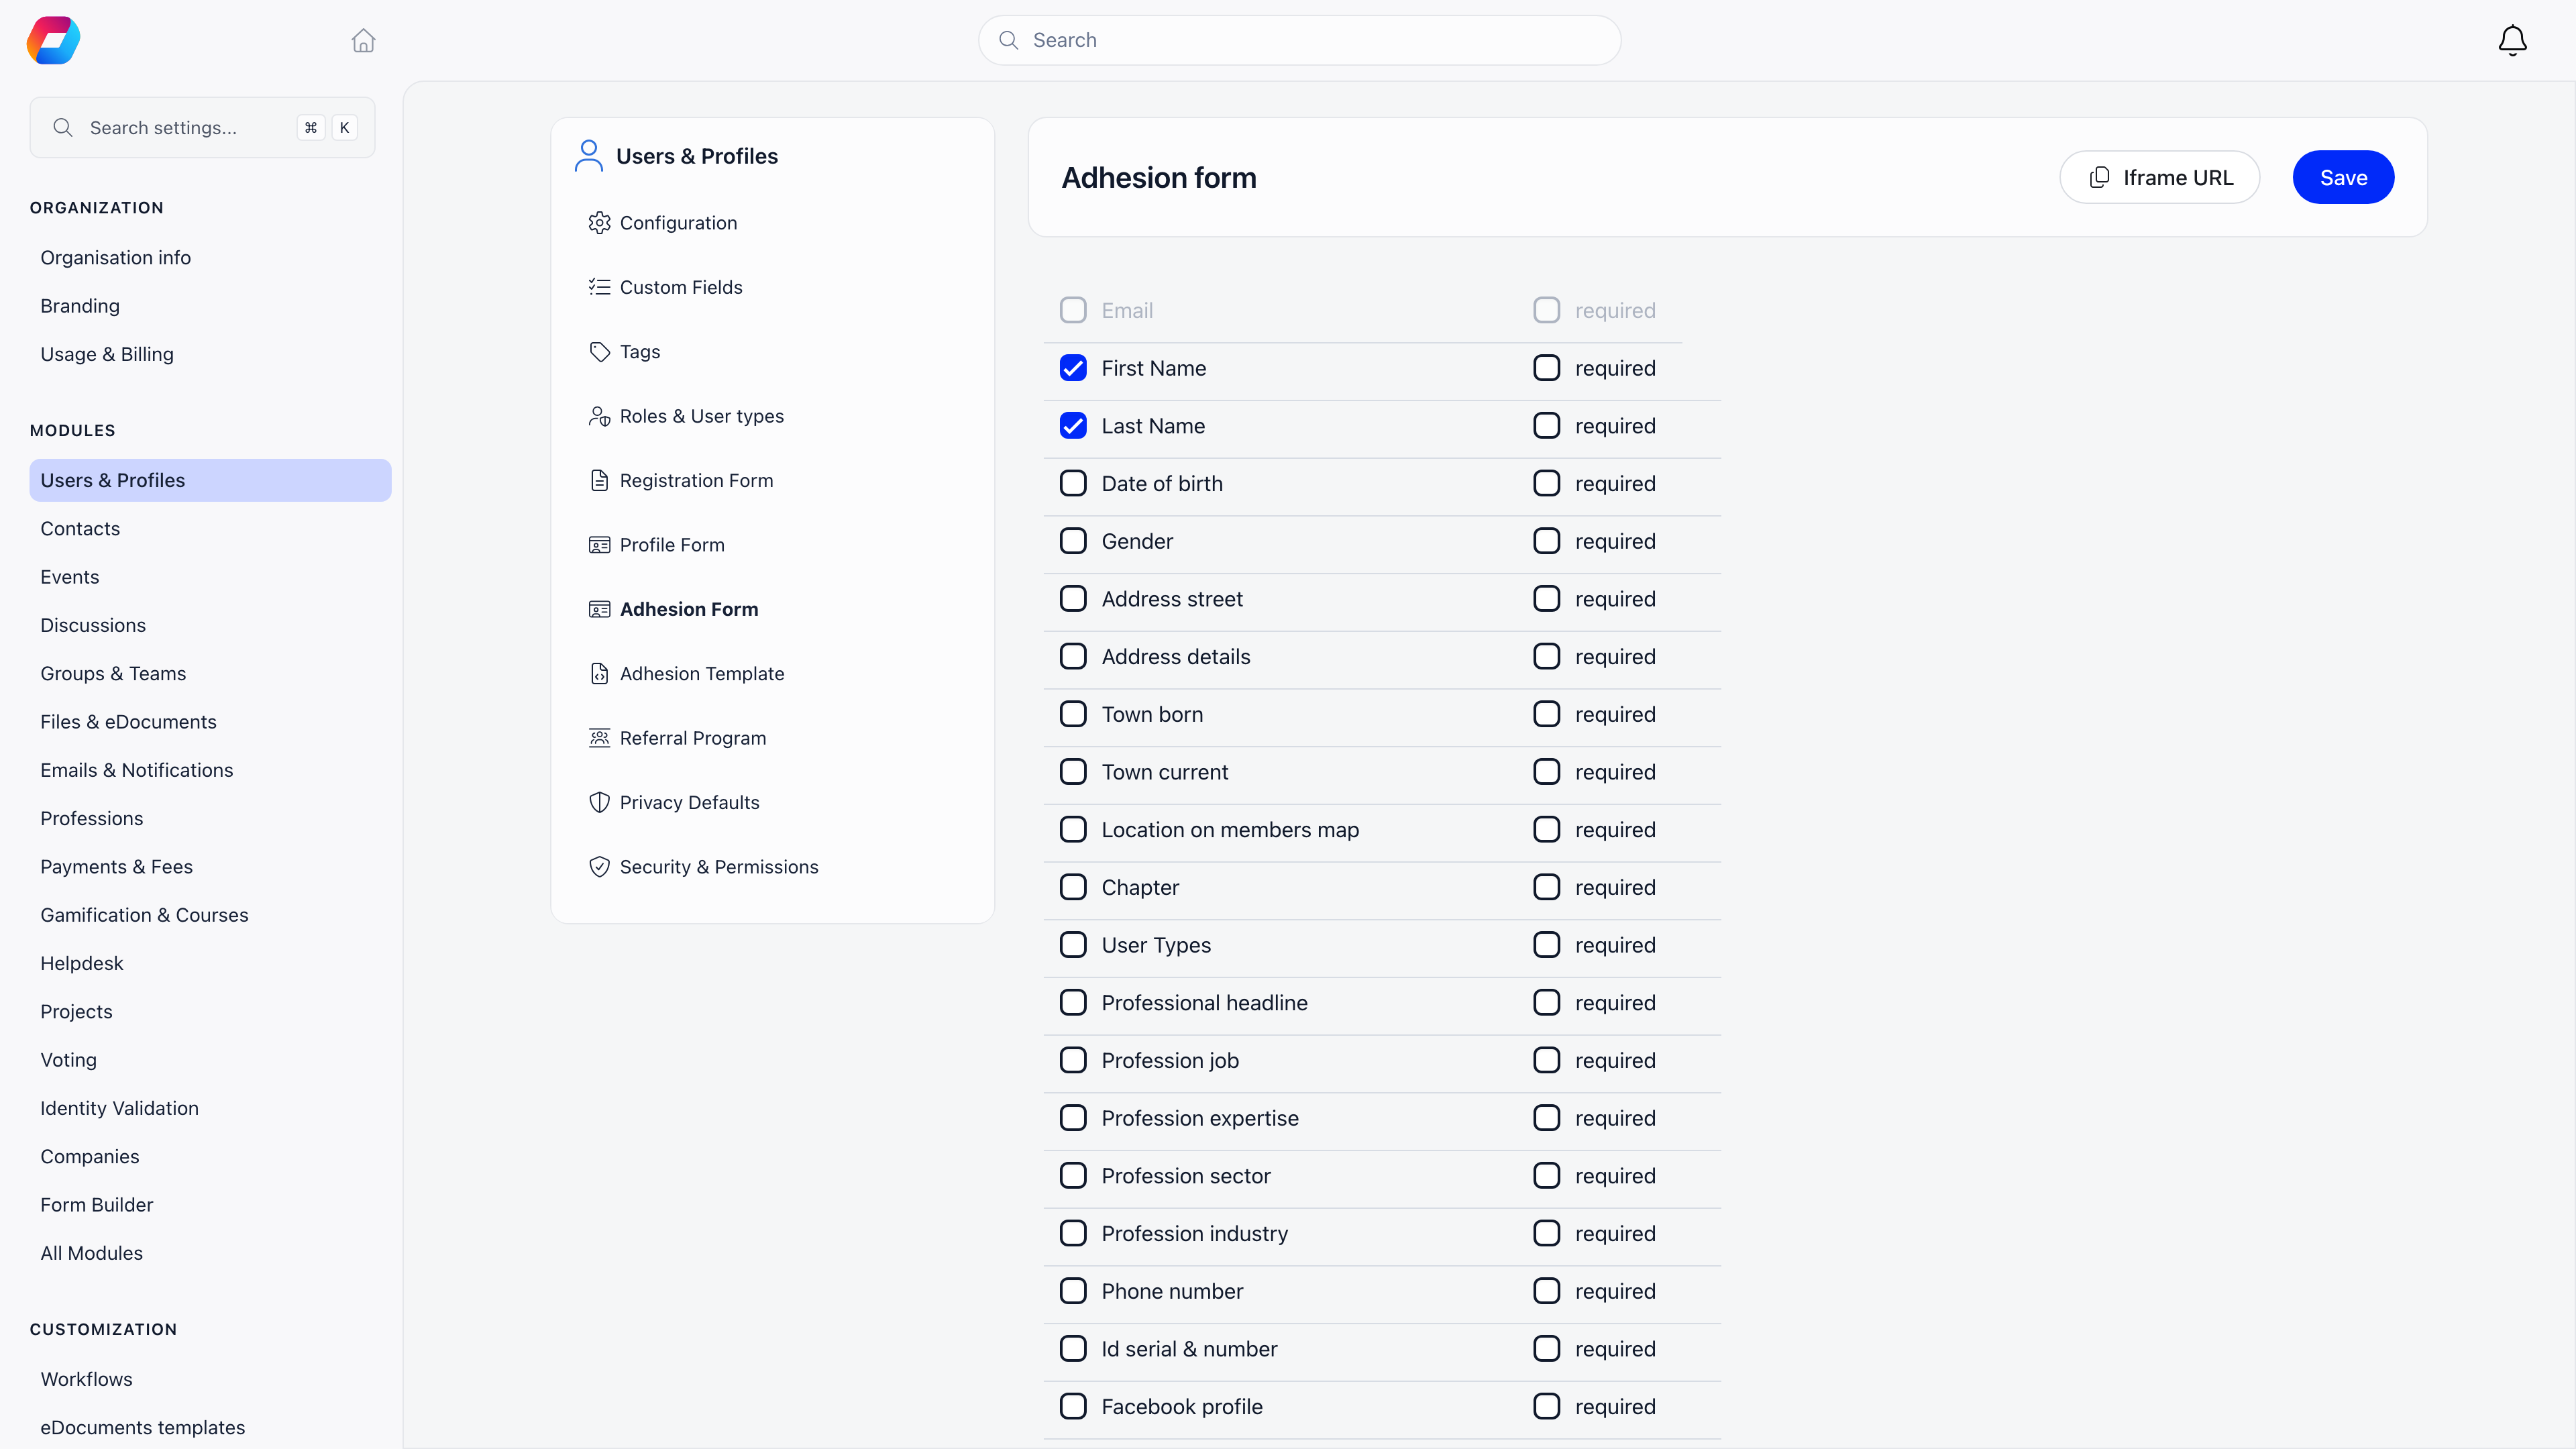Click the Roles & User types icon
This screenshot has height=1449, width=2576.
[599, 416]
